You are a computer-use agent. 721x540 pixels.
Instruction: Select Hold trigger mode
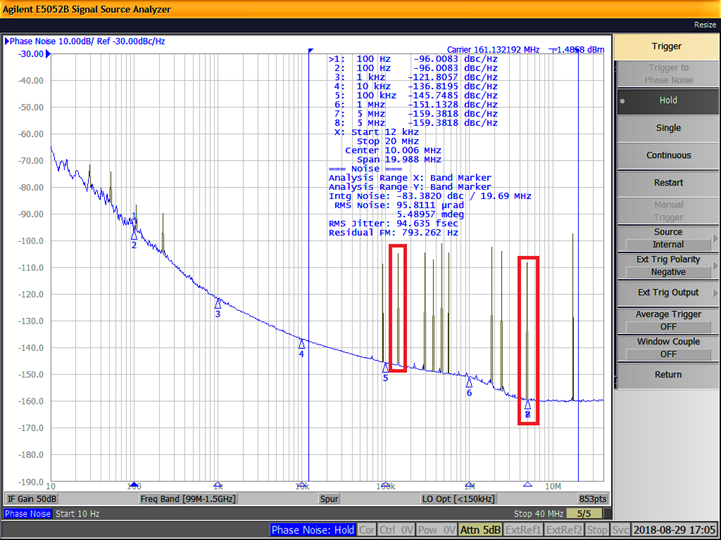click(667, 101)
